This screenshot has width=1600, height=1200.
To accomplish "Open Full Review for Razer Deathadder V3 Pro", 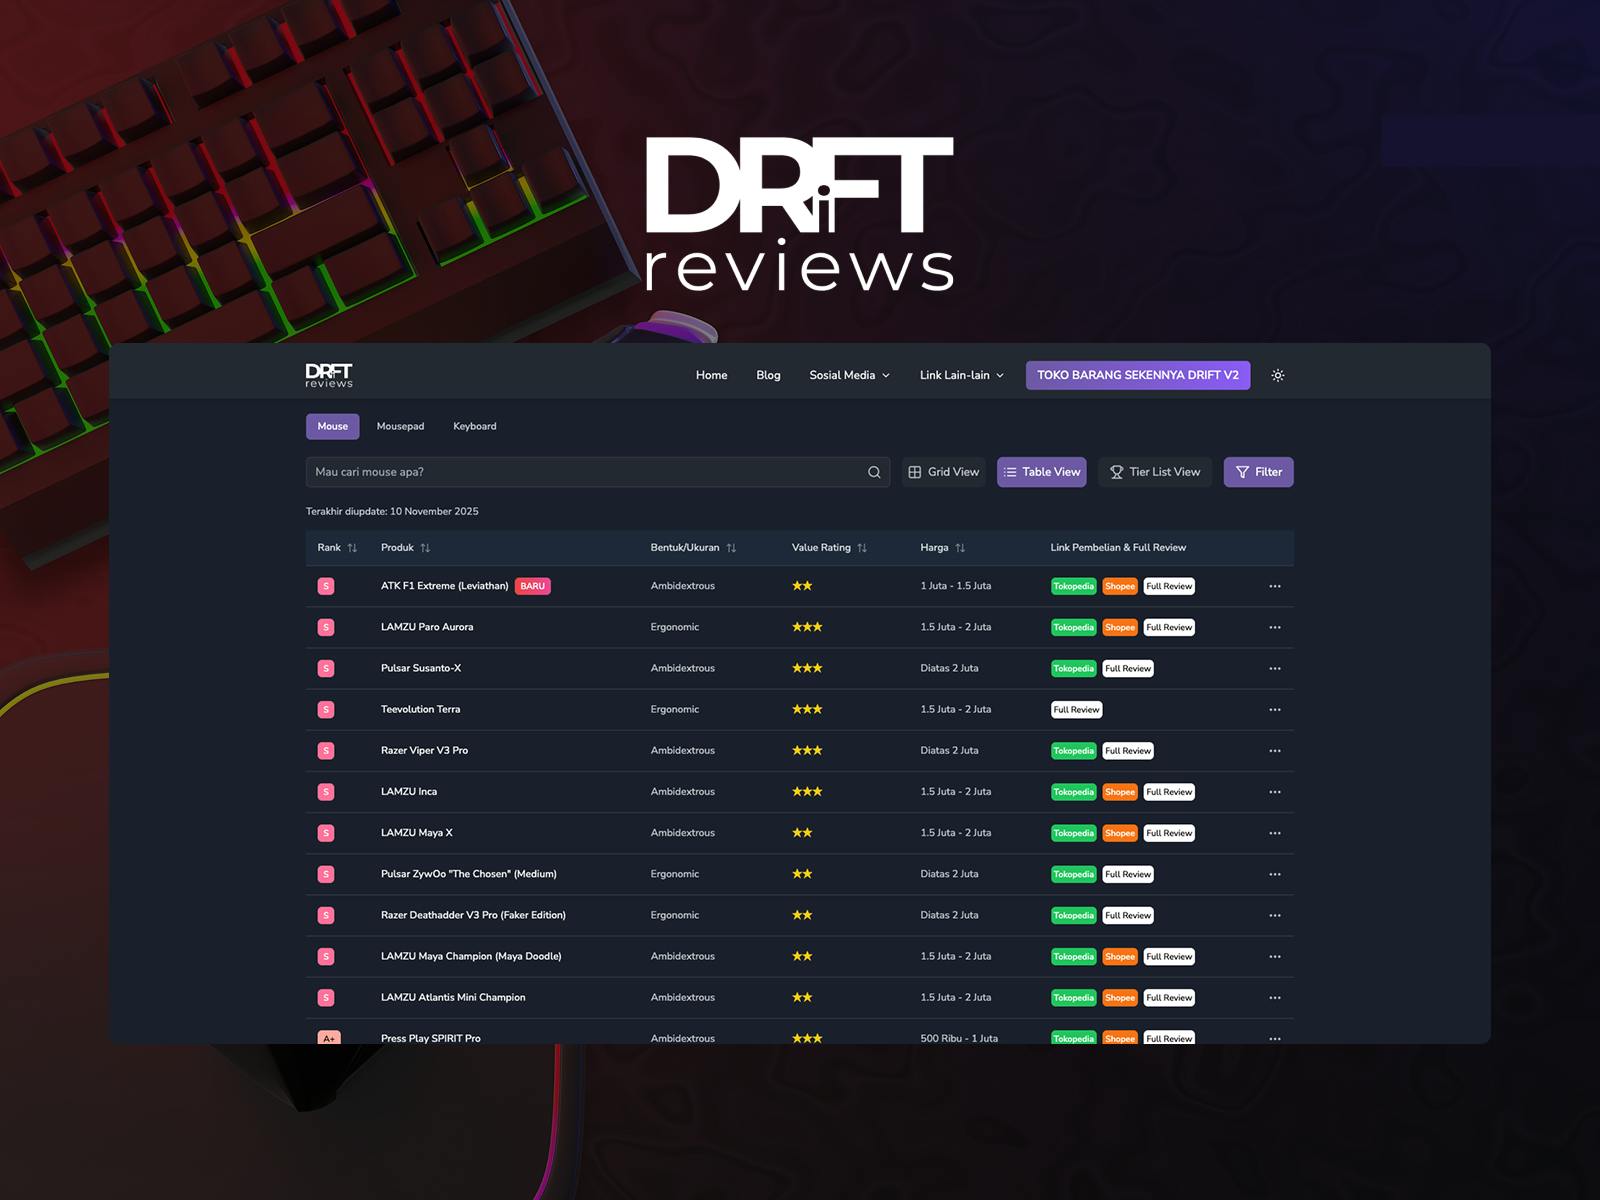I will pos(1128,915).
